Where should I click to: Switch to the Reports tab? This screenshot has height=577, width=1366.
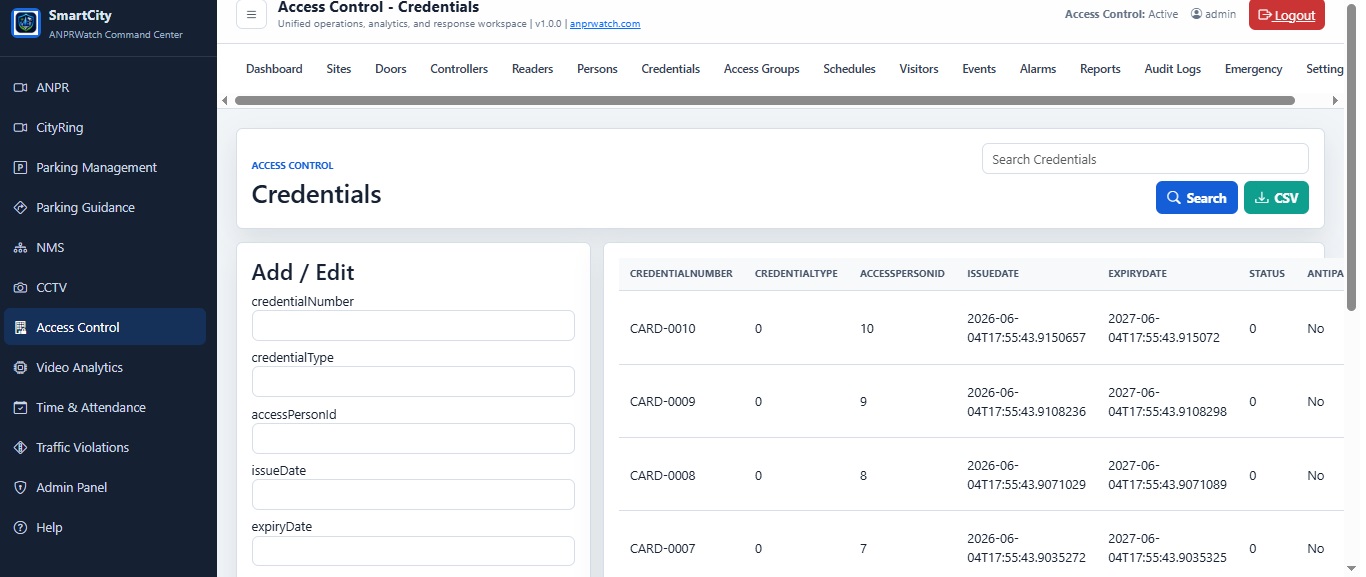1100,69
